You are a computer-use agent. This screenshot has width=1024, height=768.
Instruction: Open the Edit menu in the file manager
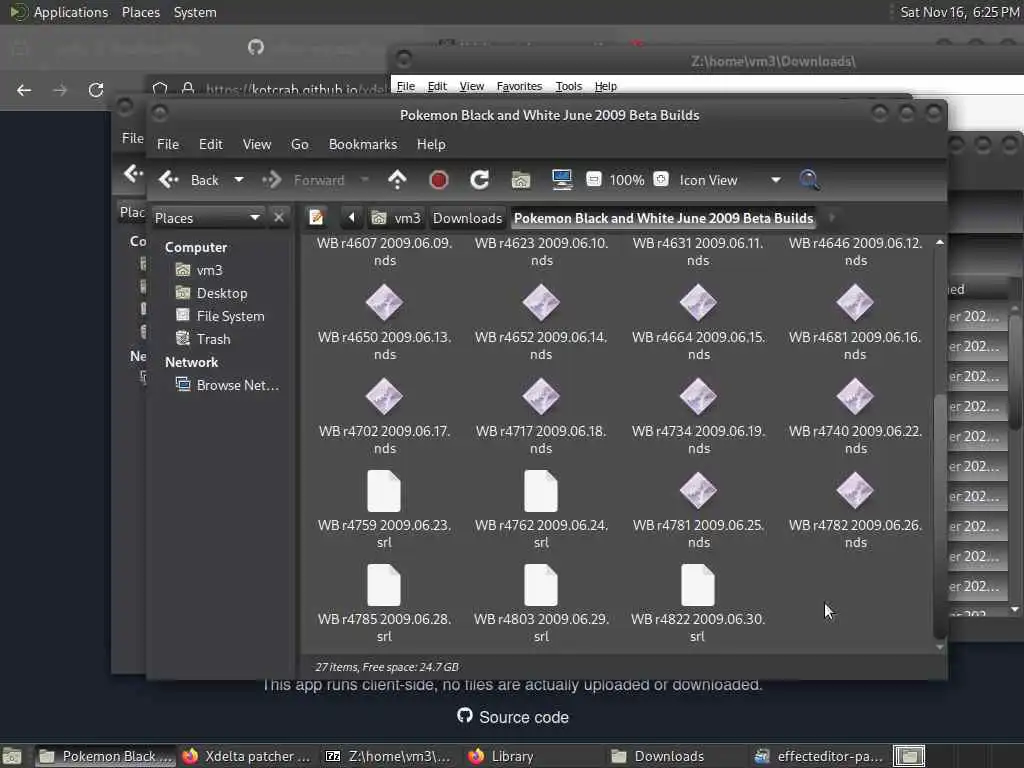(210, 144)
